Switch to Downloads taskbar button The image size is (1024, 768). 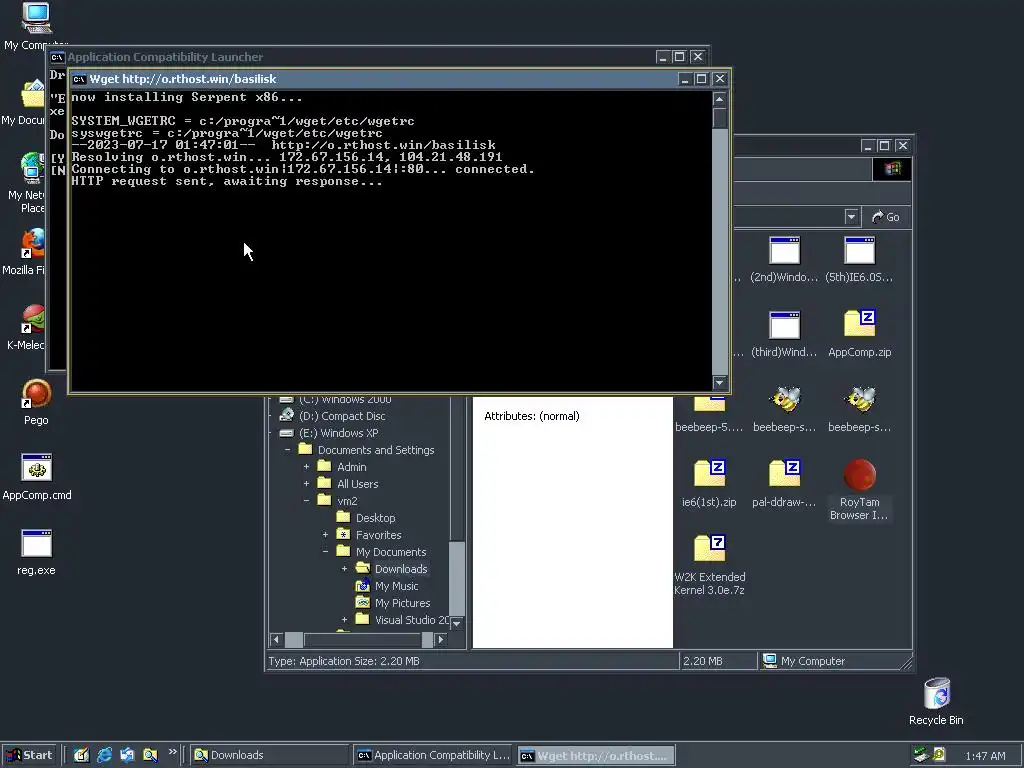click(270, 755)
